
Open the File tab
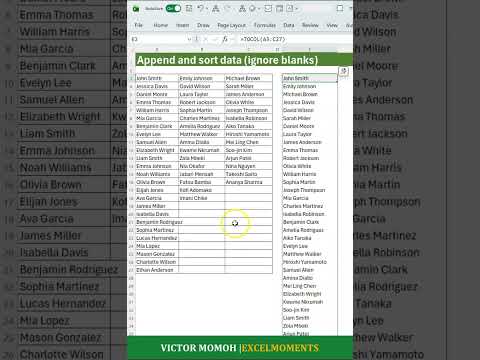(x=138, y=25)
